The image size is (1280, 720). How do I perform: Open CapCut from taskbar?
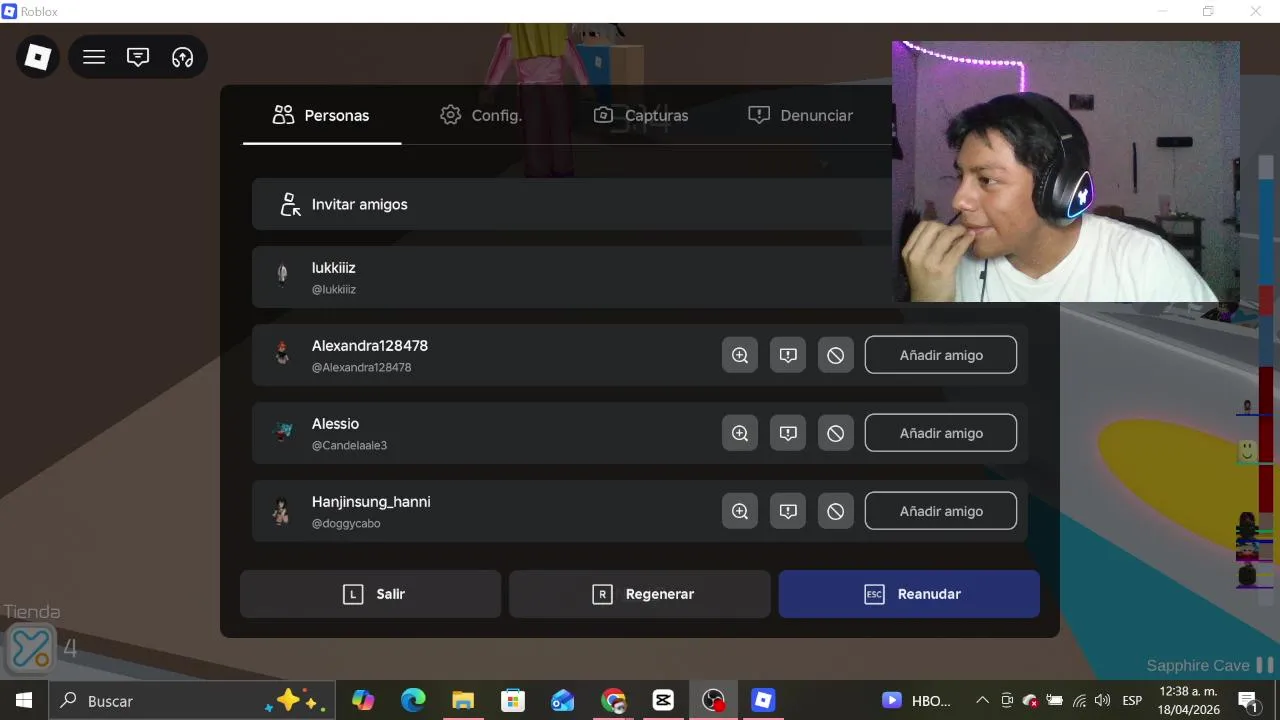click(x=663, y=700)
